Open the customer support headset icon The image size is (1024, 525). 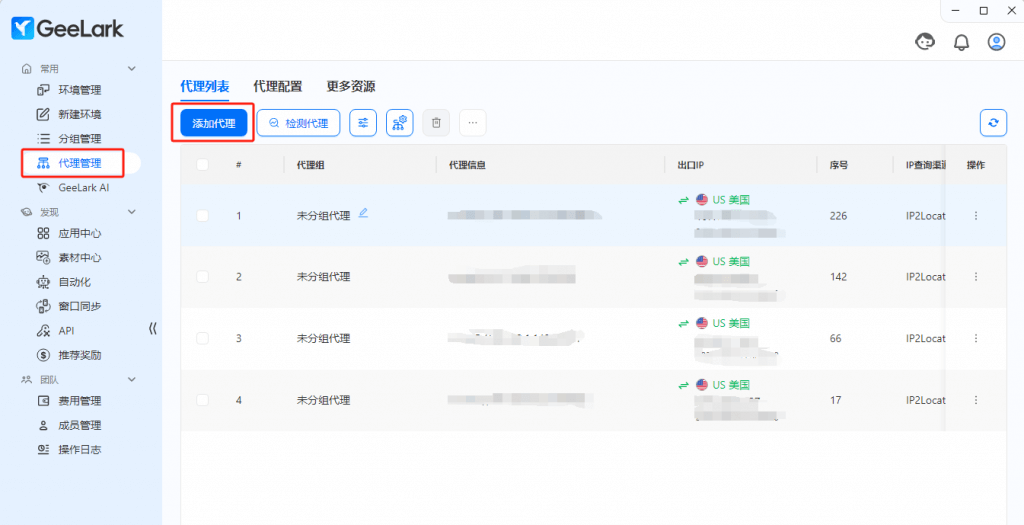point(925,42)
